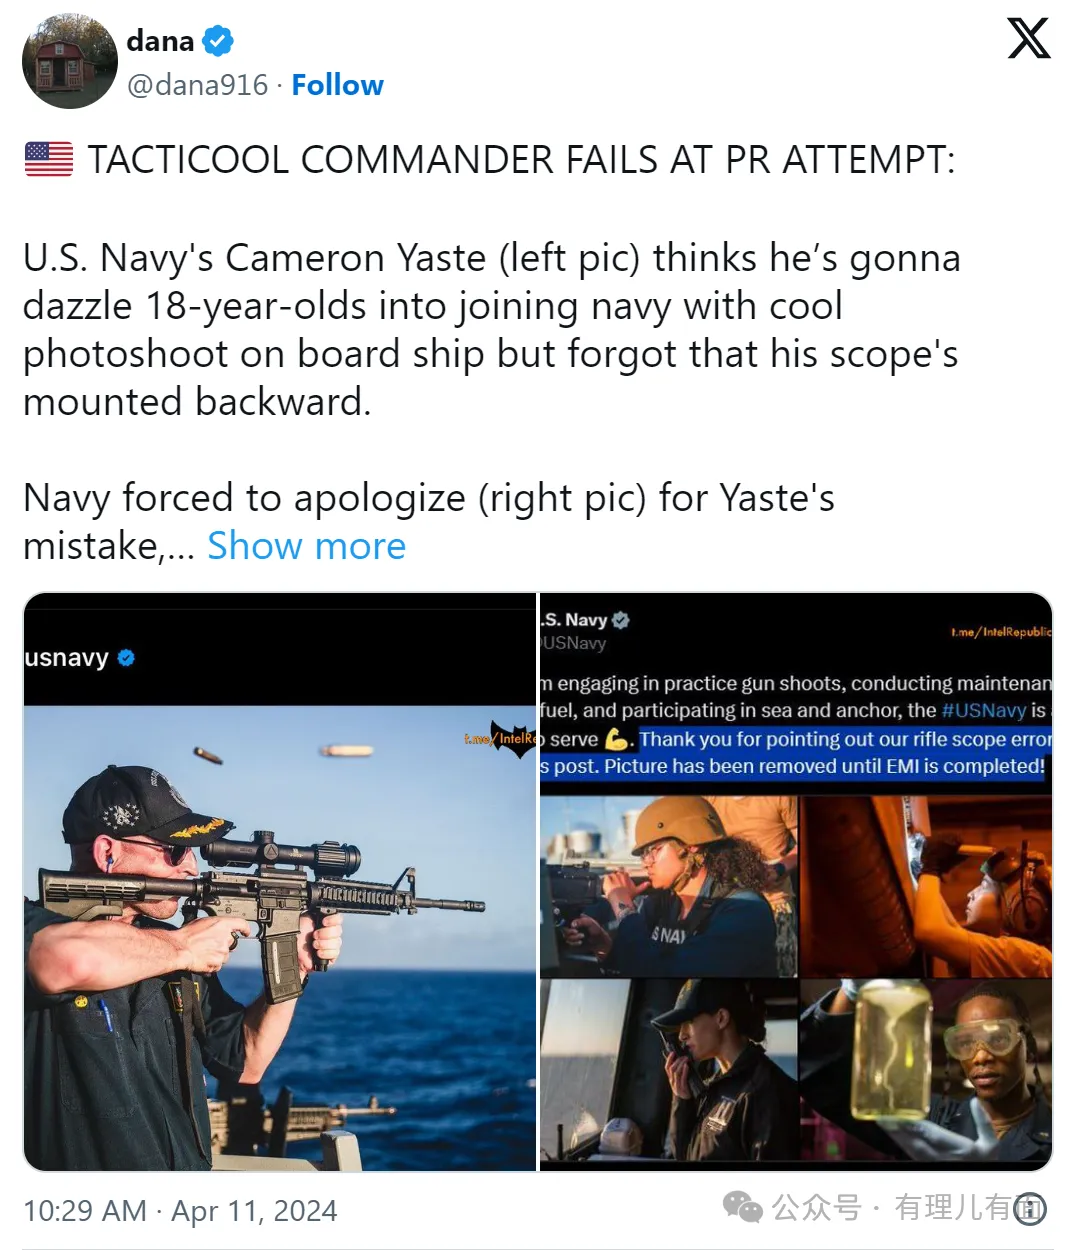Click the usnavy verified checkmark in left image

(x=126, y=658)
